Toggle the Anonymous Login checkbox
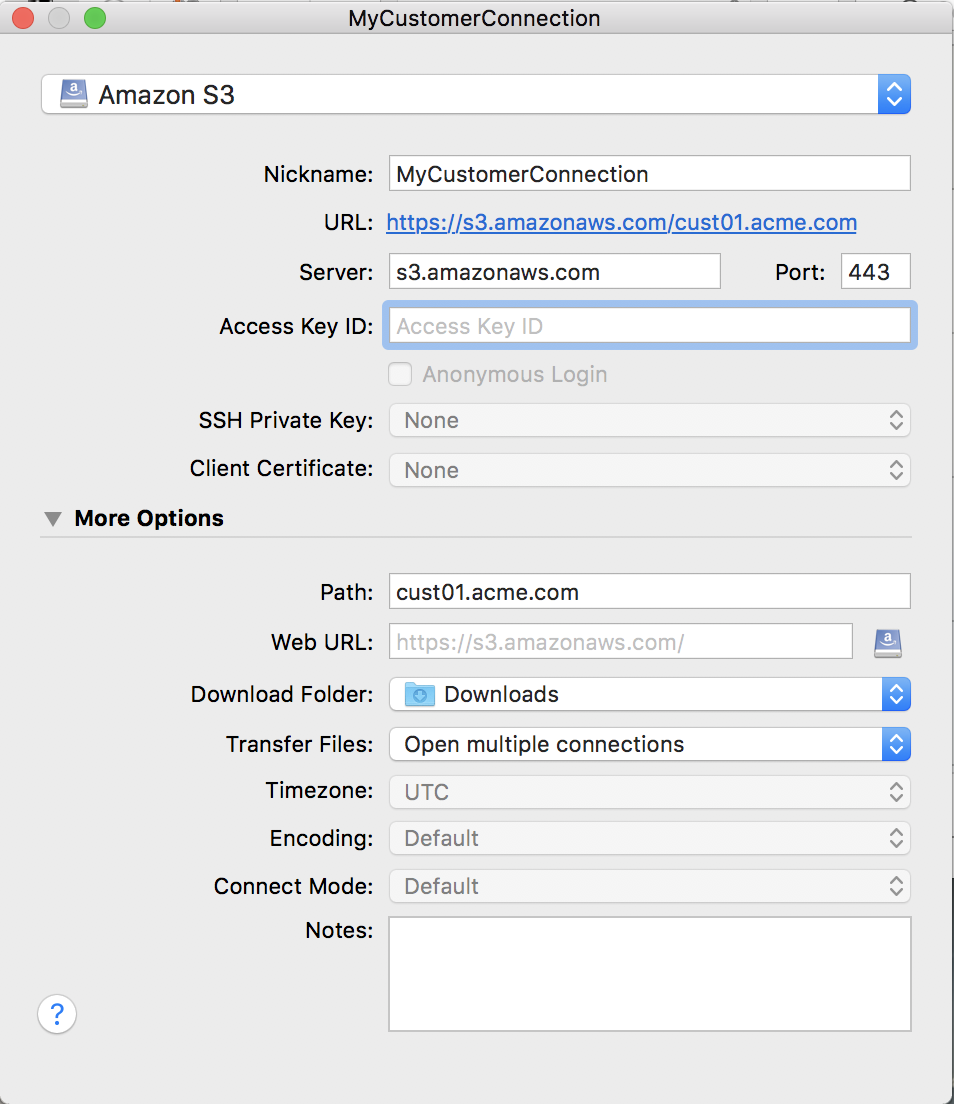 click(x=400, y=374)
